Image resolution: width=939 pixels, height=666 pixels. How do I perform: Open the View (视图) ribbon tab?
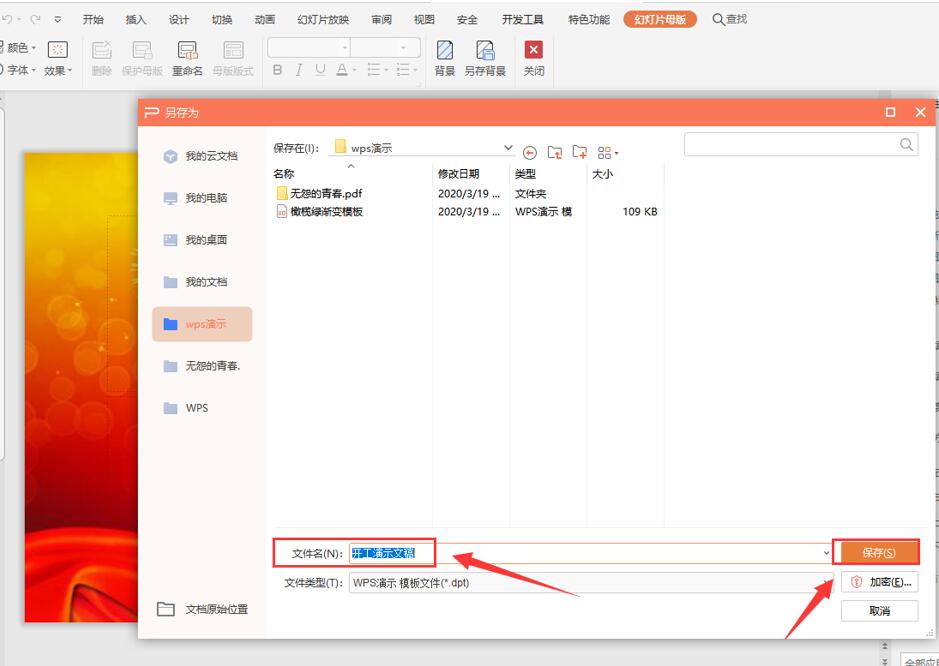(424, 19)
